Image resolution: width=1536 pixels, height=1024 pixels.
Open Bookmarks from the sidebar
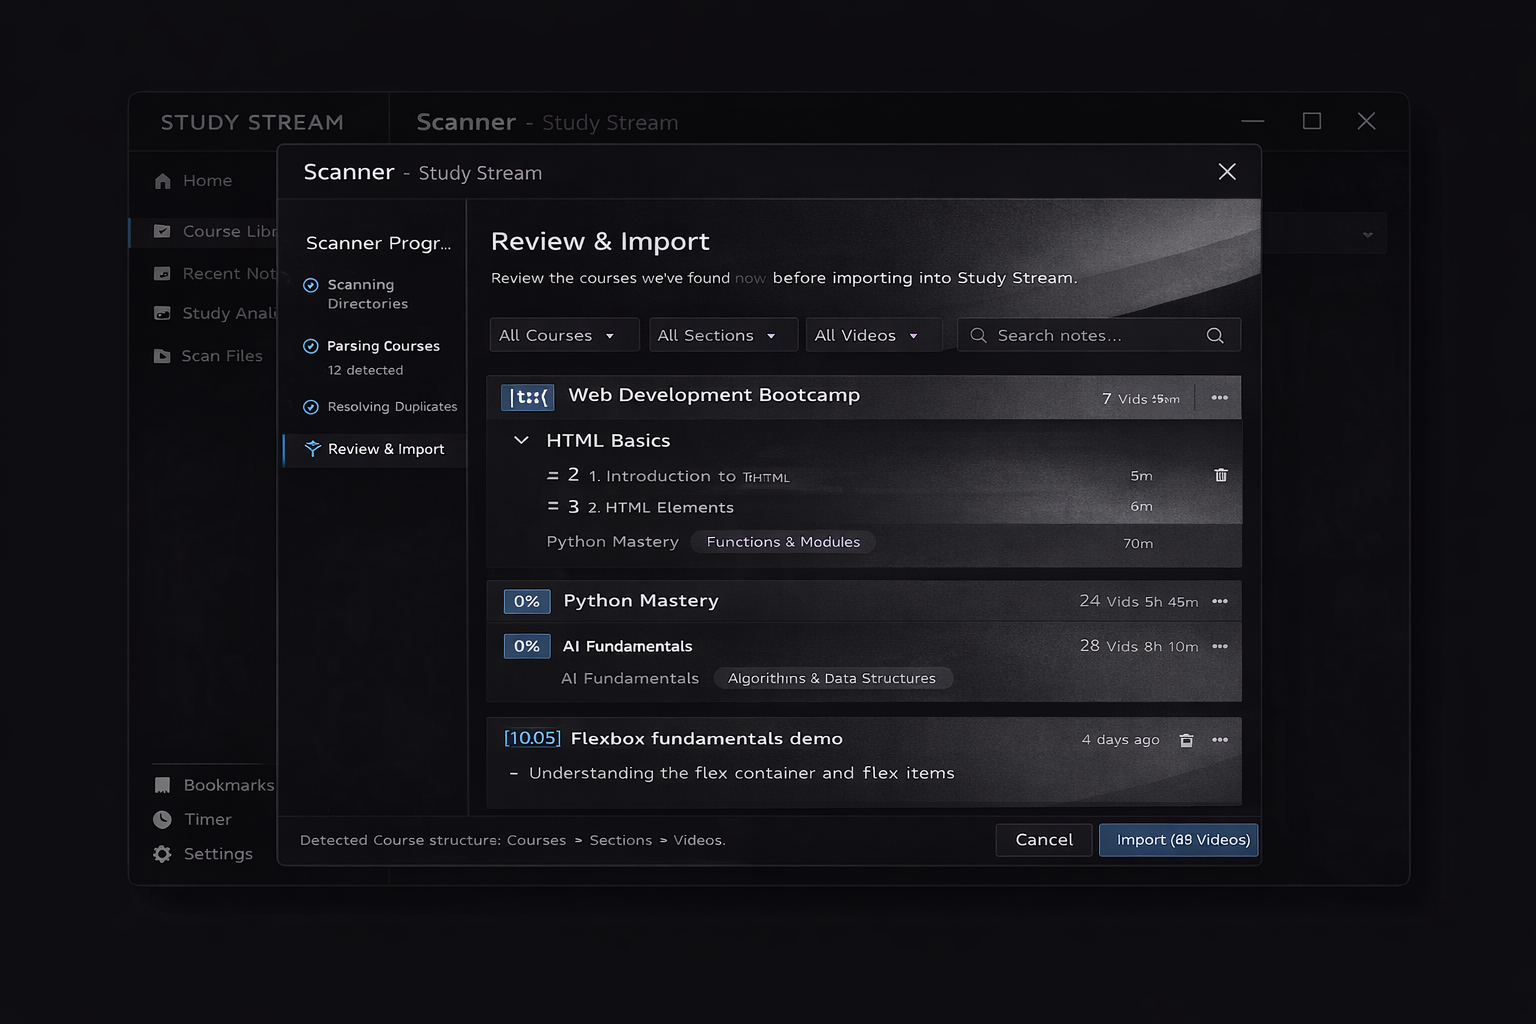[214, 785]
